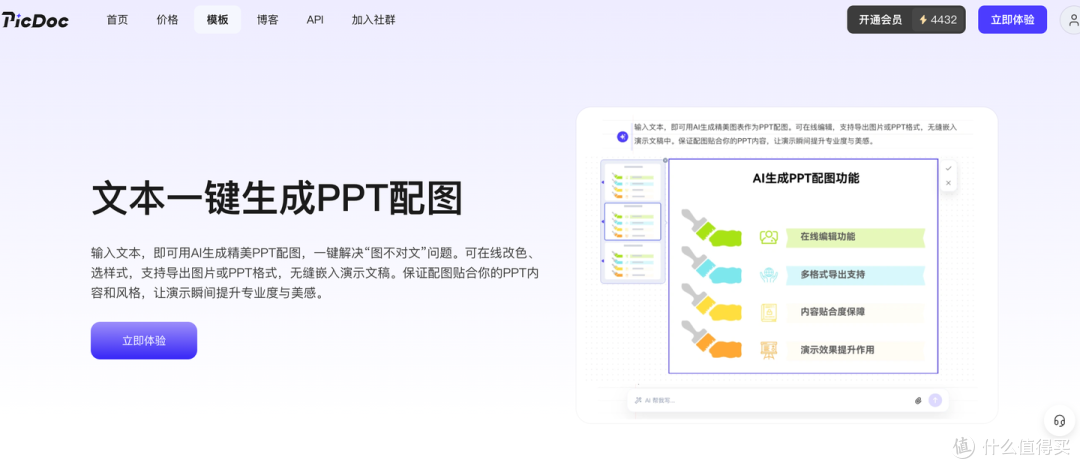The height and width of the screenshot is (469, 1080).
Task: Click the 开通会员 membership button
Action: (880, 20)
